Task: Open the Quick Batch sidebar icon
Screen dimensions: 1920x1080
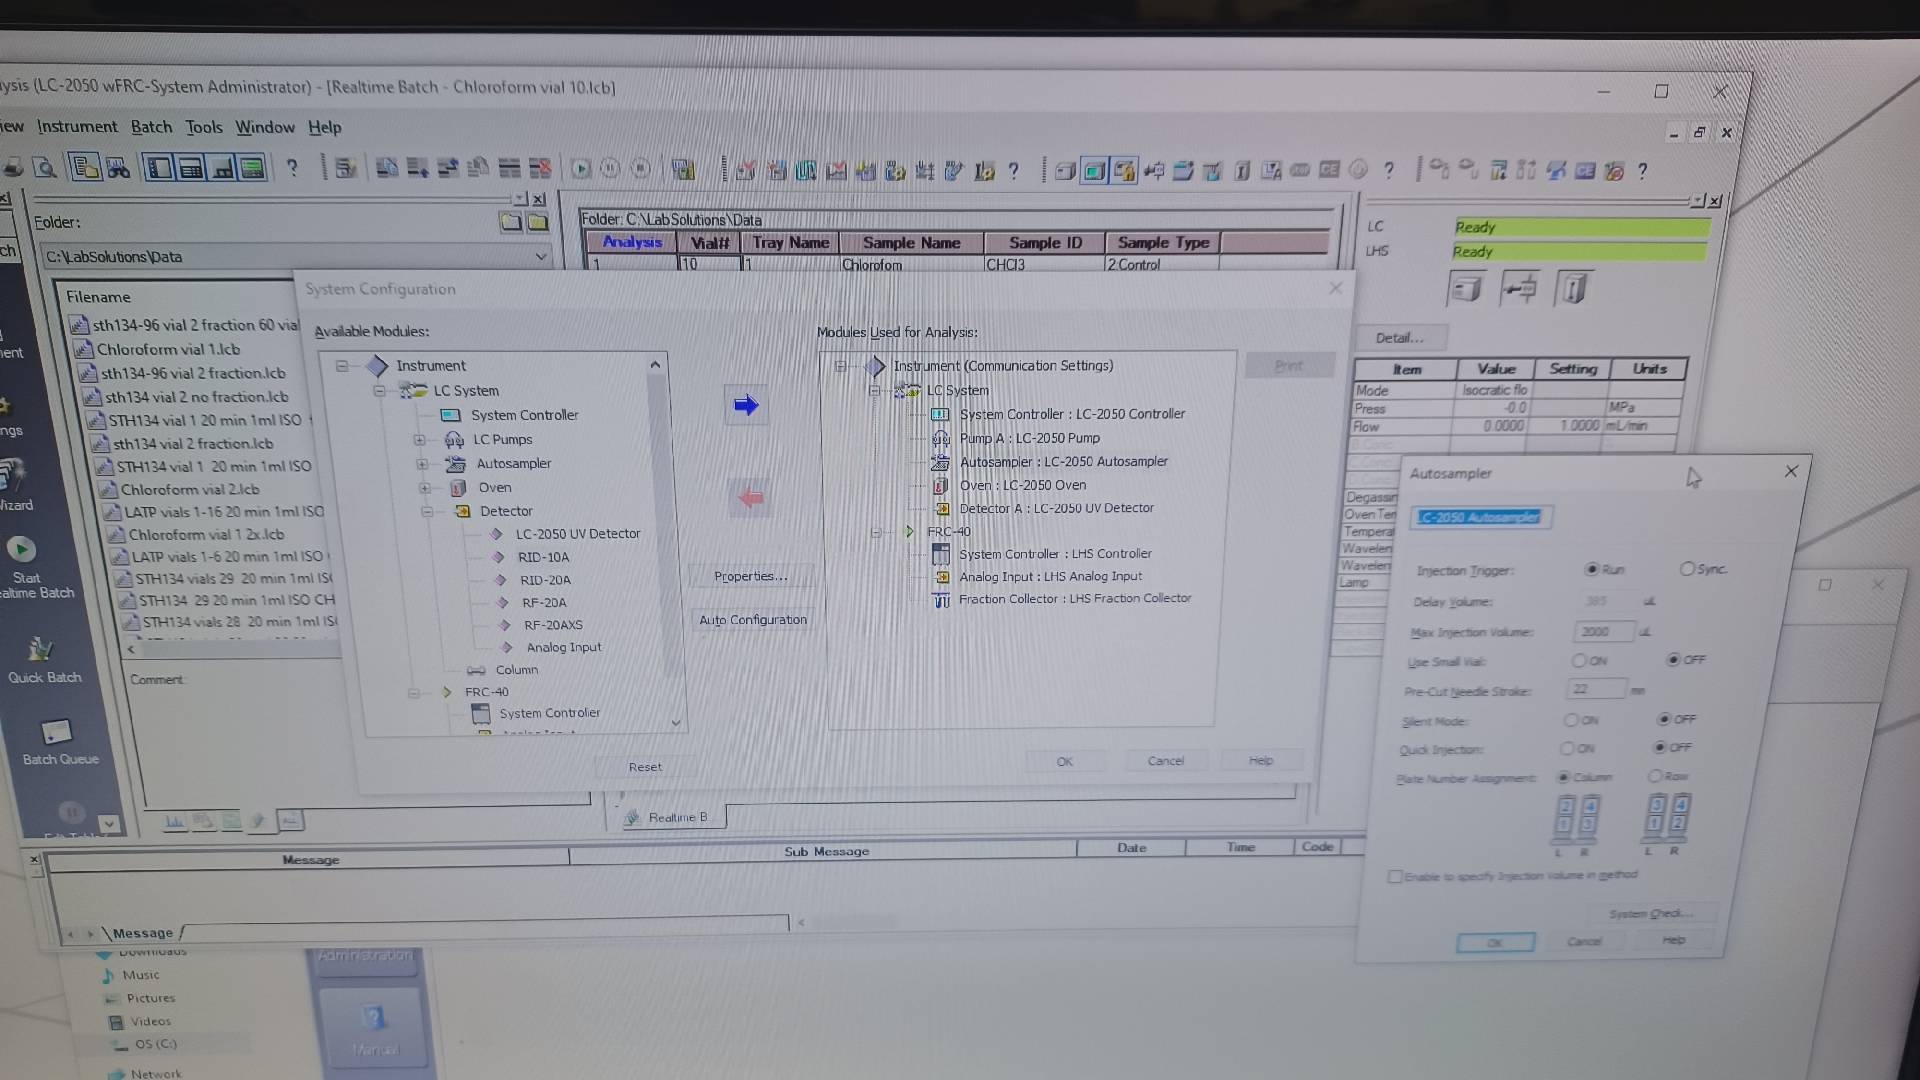Action: [x=40, y=649]
